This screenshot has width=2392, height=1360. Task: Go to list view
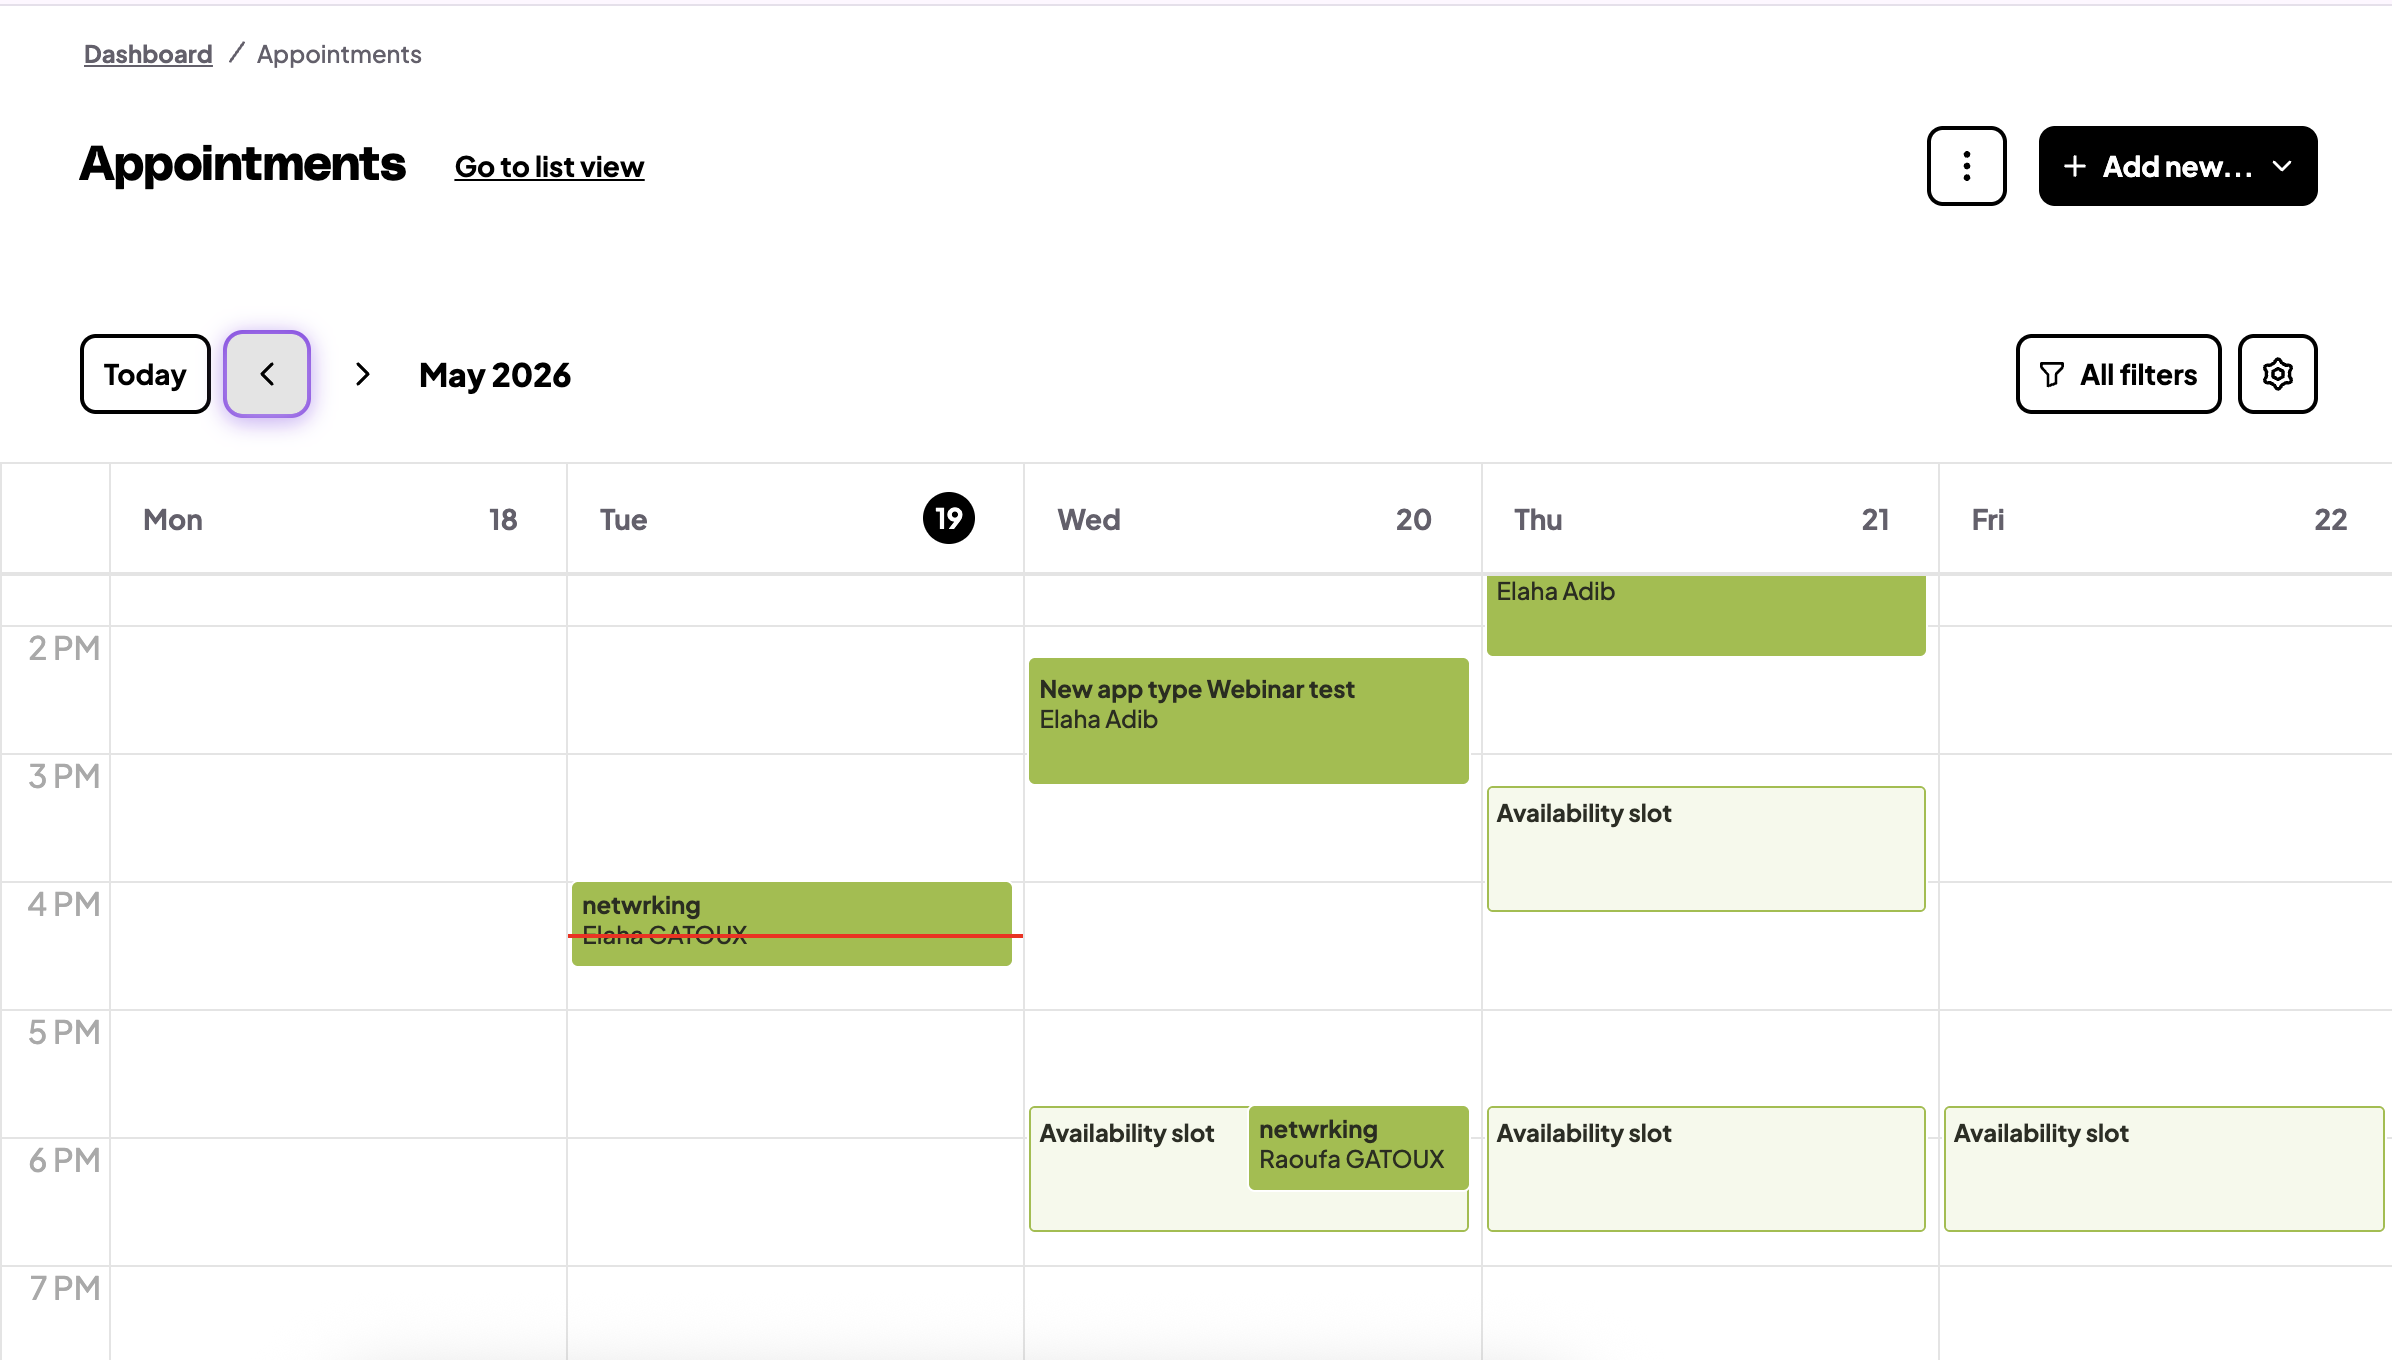[x=549, y=167]
